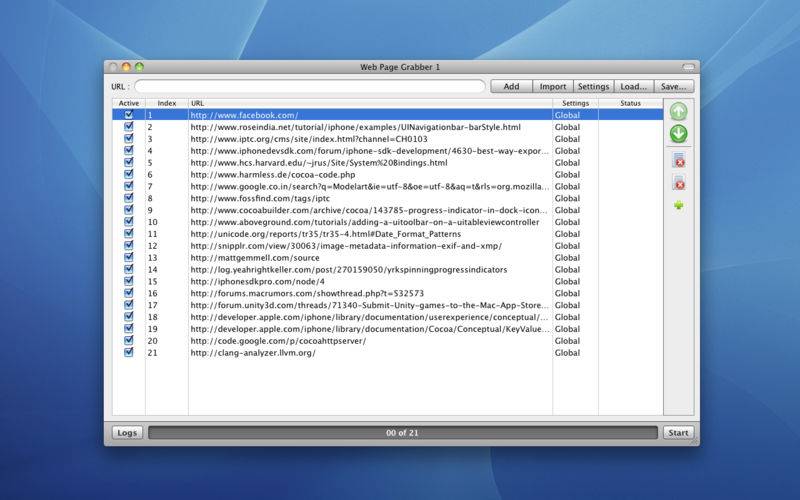
Task: Select the unicode.org tr35 reports URL
Action: click(326, 234)
